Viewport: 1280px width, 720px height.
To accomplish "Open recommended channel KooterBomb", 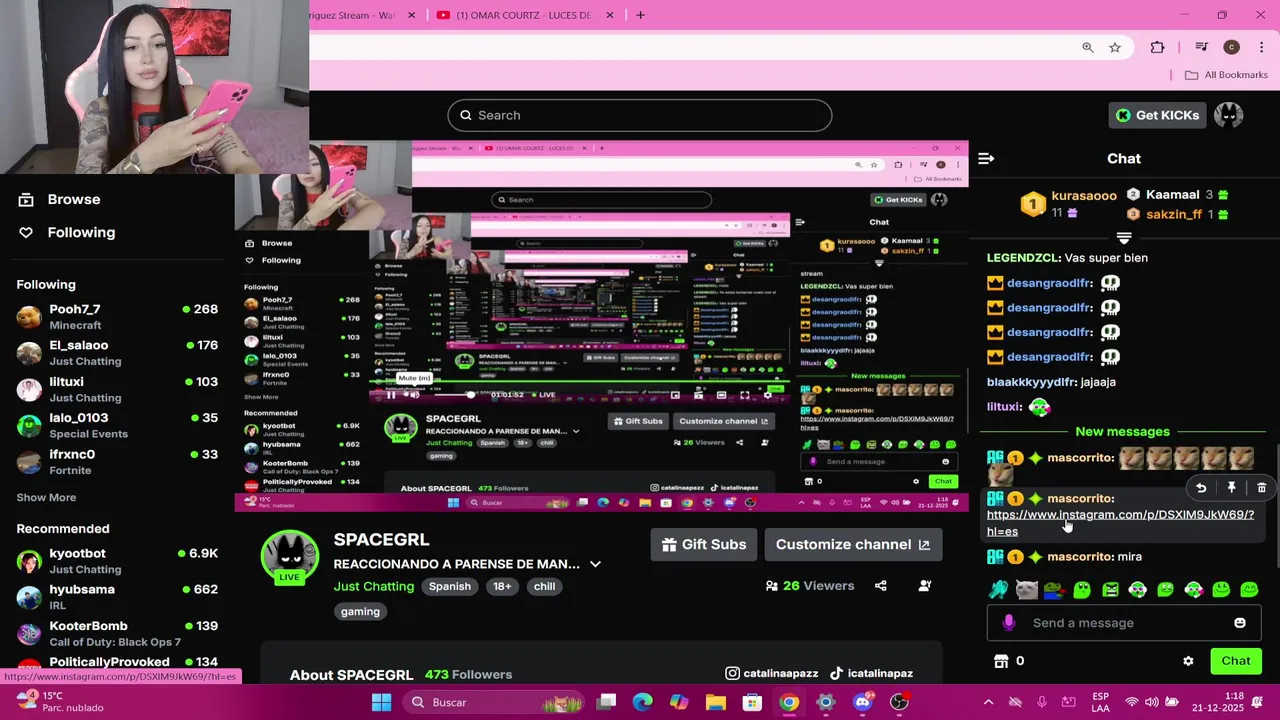I will (118, 633).
